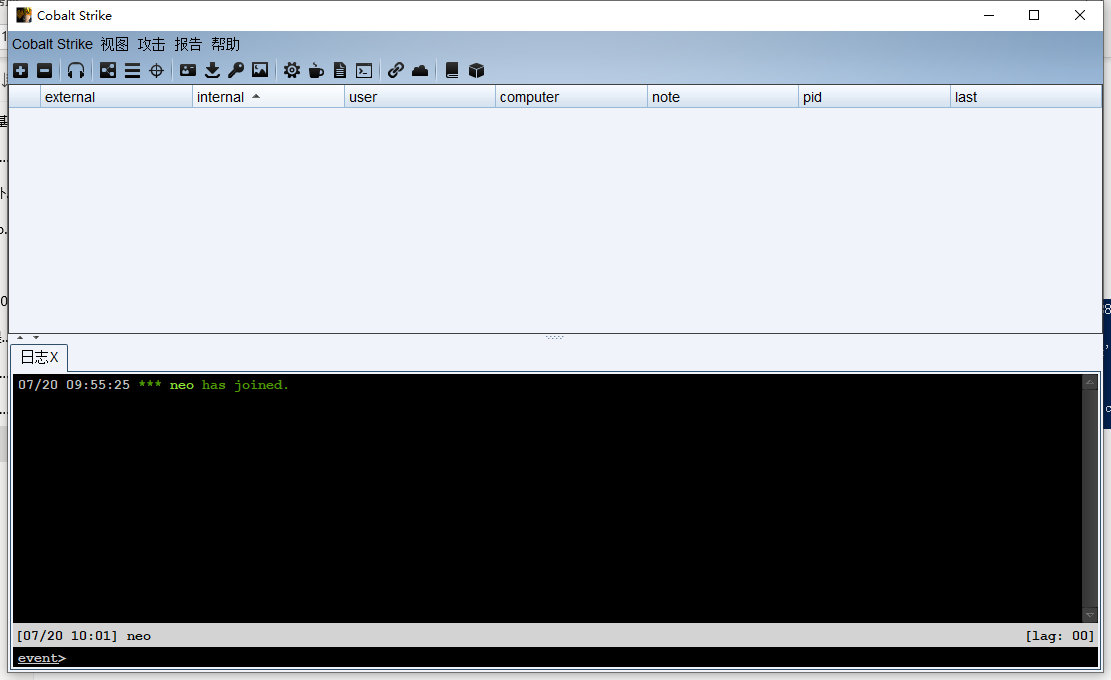Click the gear icon to generate a payload
The image size is (1111, 680).
[x=292, y=70]
